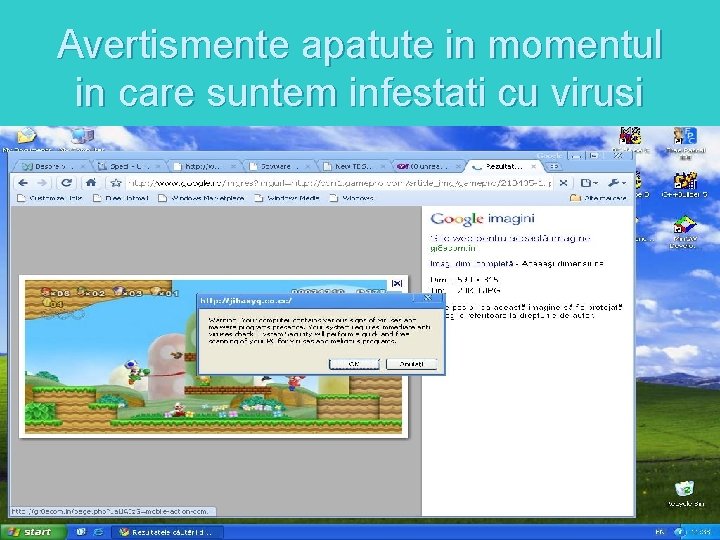The width and height of the screenshot is (720, 540).
Task: Open the browser home page icon
Action: click(x=91, y=183)
